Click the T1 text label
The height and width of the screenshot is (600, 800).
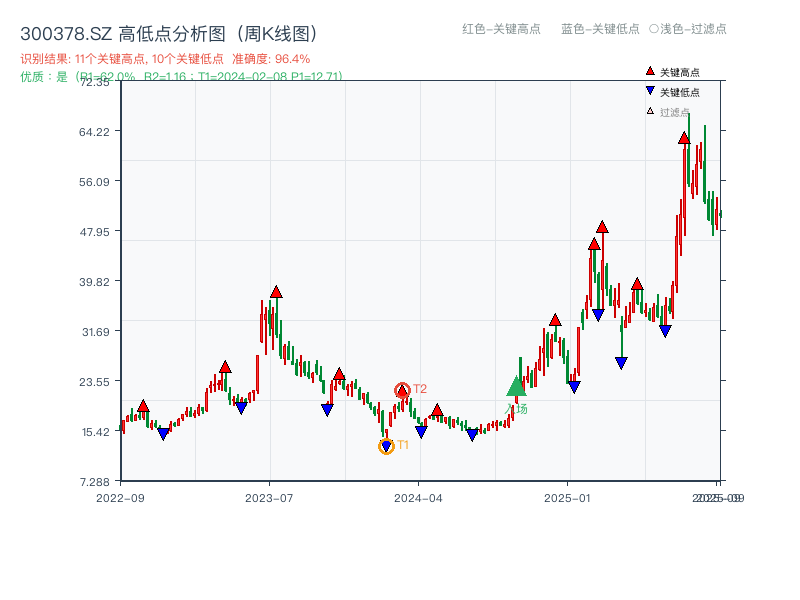(x=403, y=445)
